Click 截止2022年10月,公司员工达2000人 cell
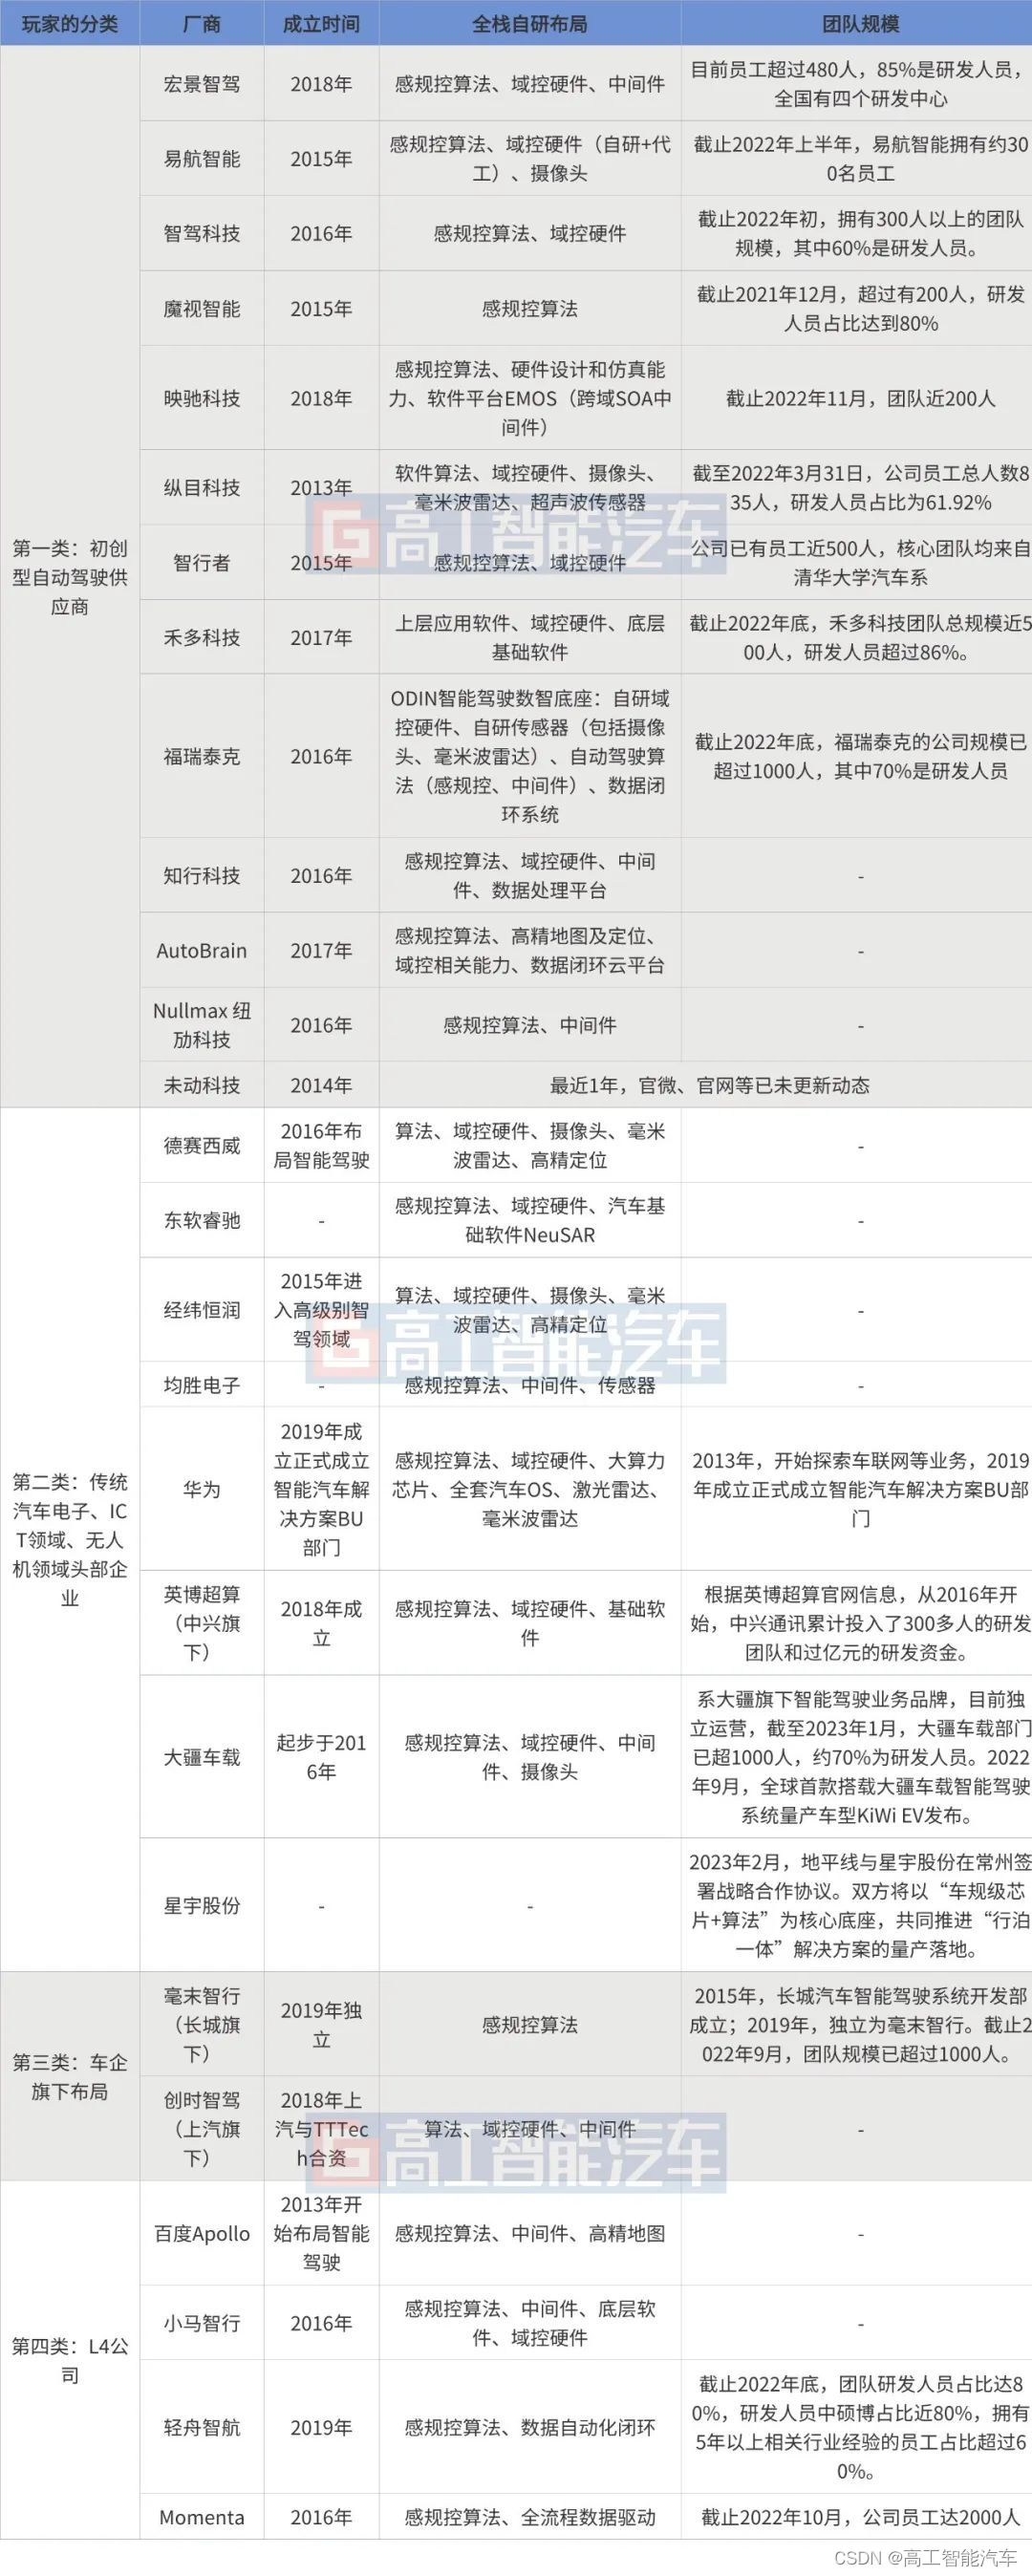 [857, 2517]
